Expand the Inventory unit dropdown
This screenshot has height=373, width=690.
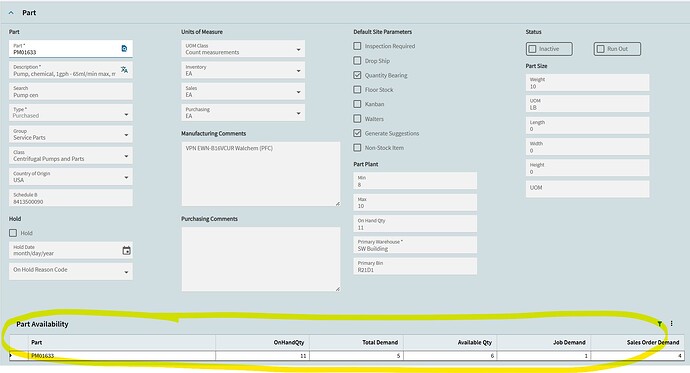298,71
